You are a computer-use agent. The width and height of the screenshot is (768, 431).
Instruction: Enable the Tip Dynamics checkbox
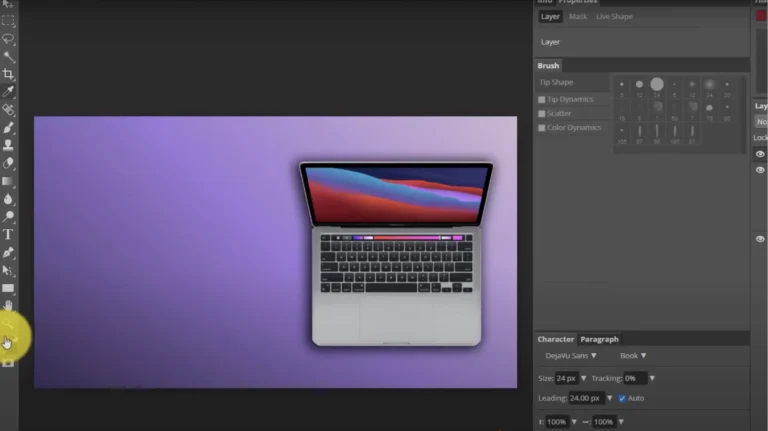tap(542, 99)
